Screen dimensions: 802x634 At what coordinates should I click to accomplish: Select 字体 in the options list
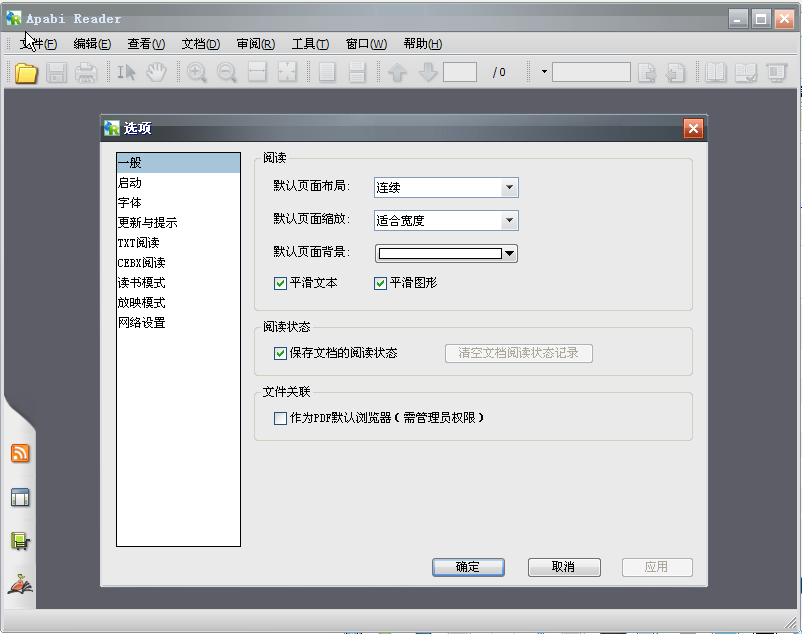pos(178,203)
